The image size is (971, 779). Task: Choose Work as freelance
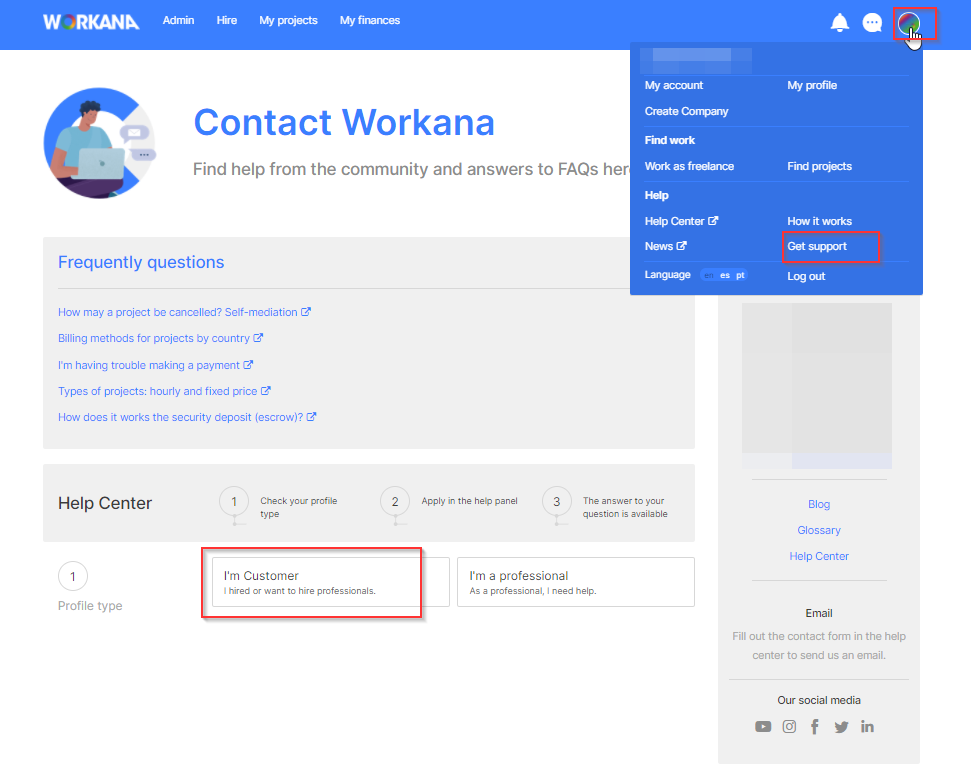pyautogui.click(x=689, y=167)
